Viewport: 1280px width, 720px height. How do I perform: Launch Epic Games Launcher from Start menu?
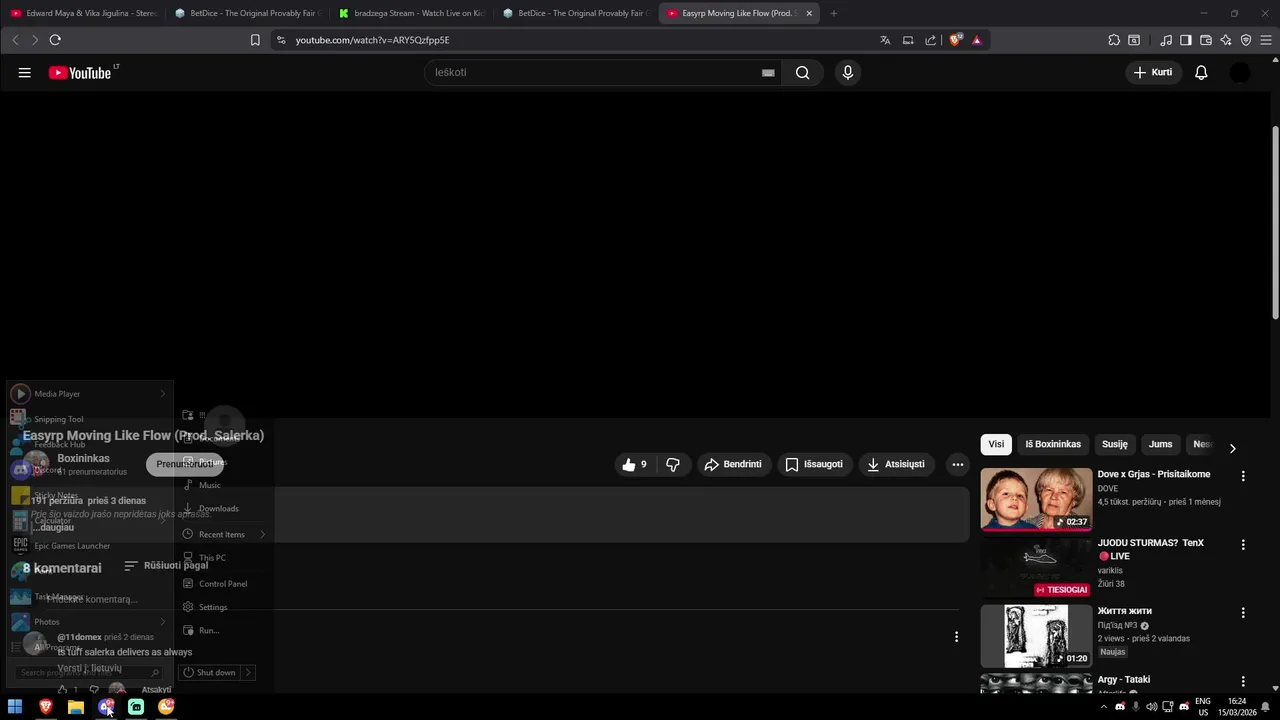72,546
